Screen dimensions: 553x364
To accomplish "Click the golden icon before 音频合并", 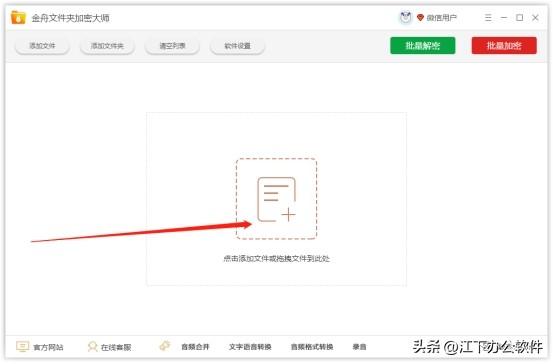I will 165,346.
